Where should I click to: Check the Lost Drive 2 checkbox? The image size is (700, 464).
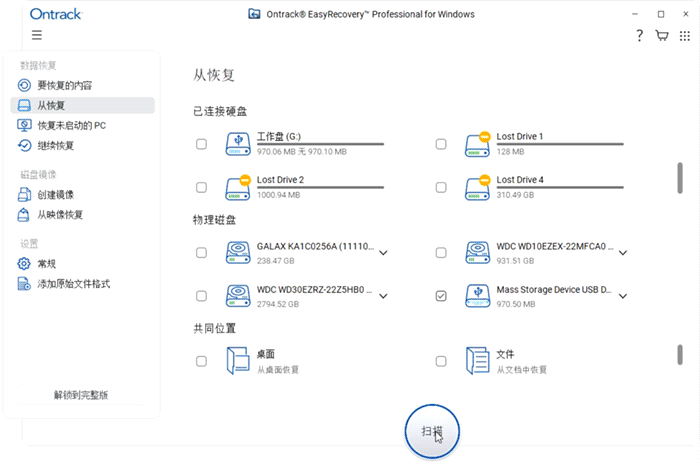click(x=201, y=187)
